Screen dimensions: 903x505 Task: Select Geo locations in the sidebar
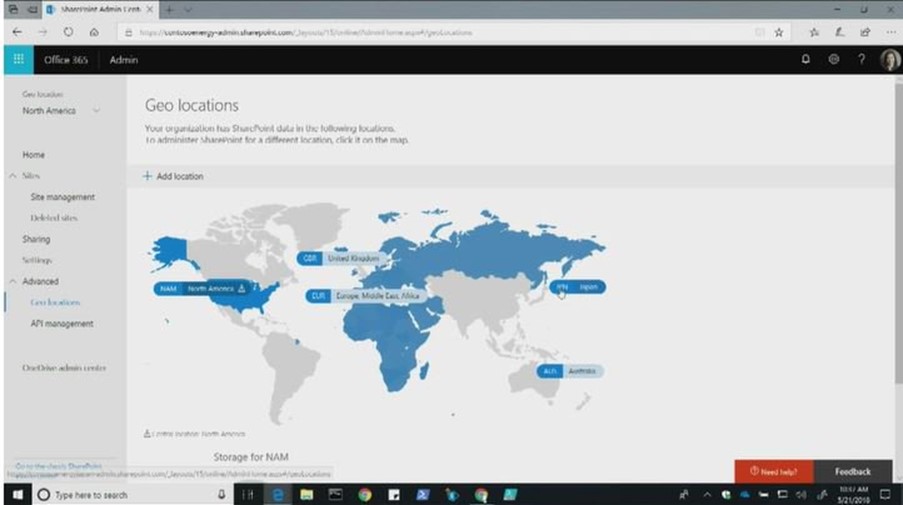coord(55,302)
